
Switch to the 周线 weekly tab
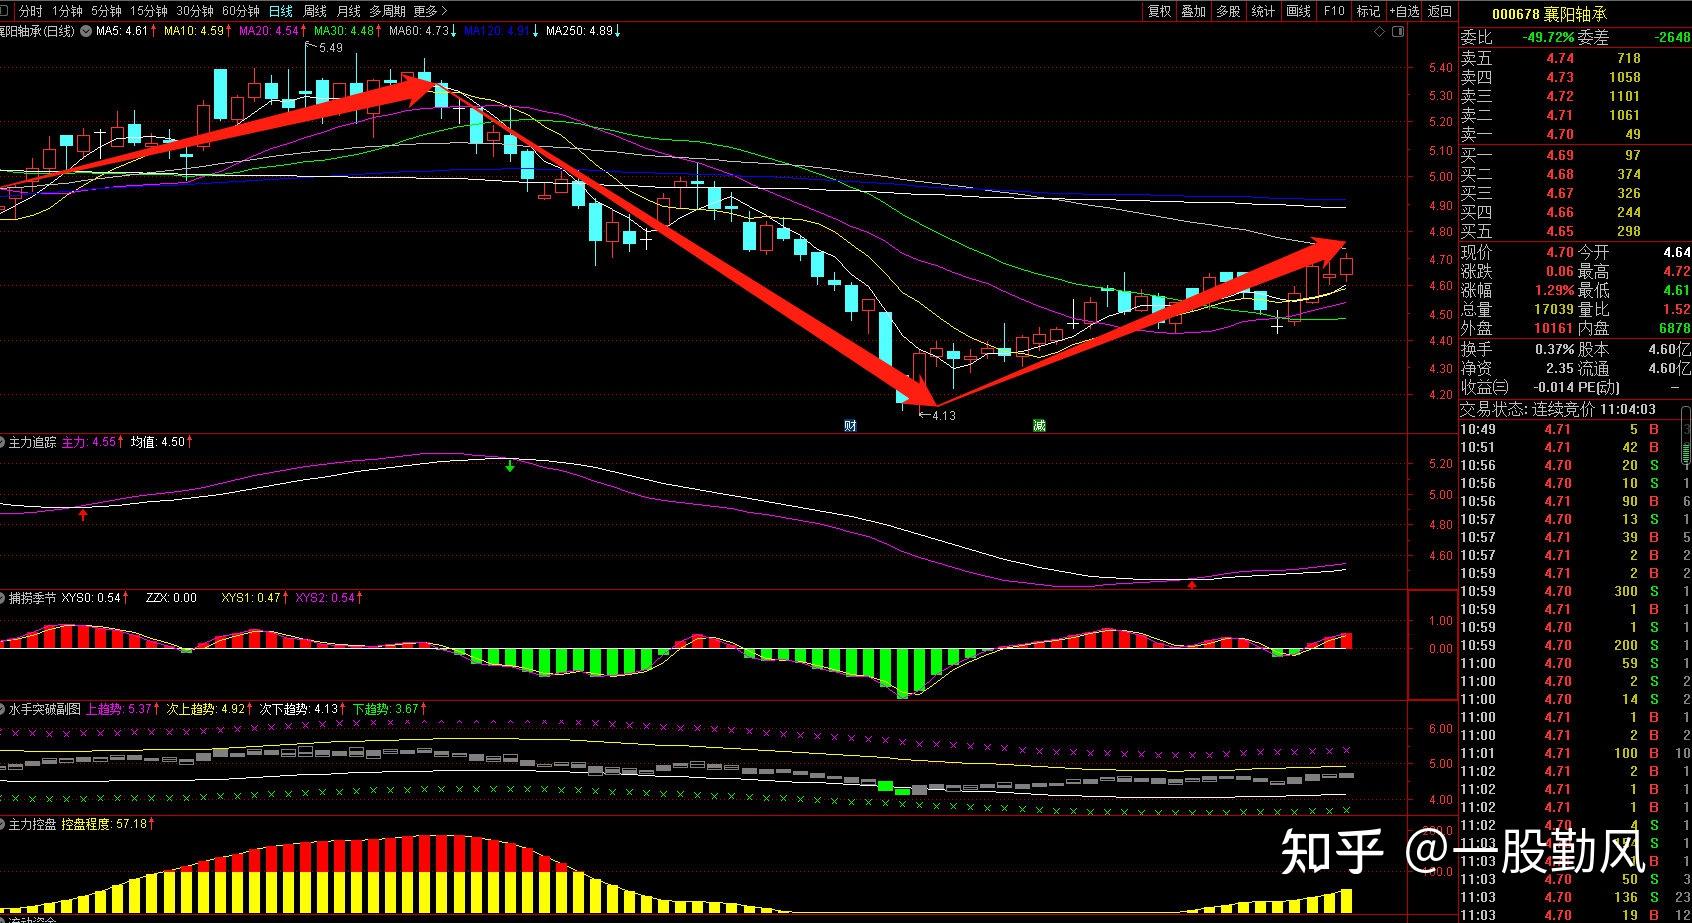(x=315, y=11)
